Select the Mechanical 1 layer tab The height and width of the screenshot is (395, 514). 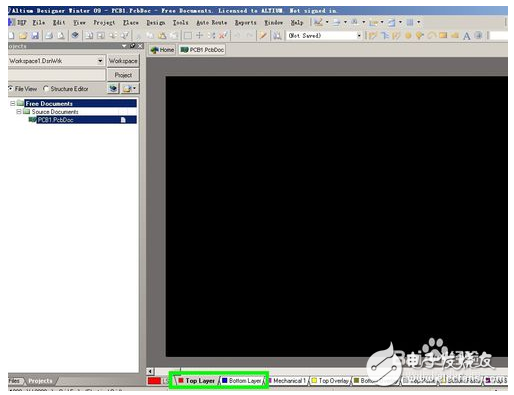(288, 380)
